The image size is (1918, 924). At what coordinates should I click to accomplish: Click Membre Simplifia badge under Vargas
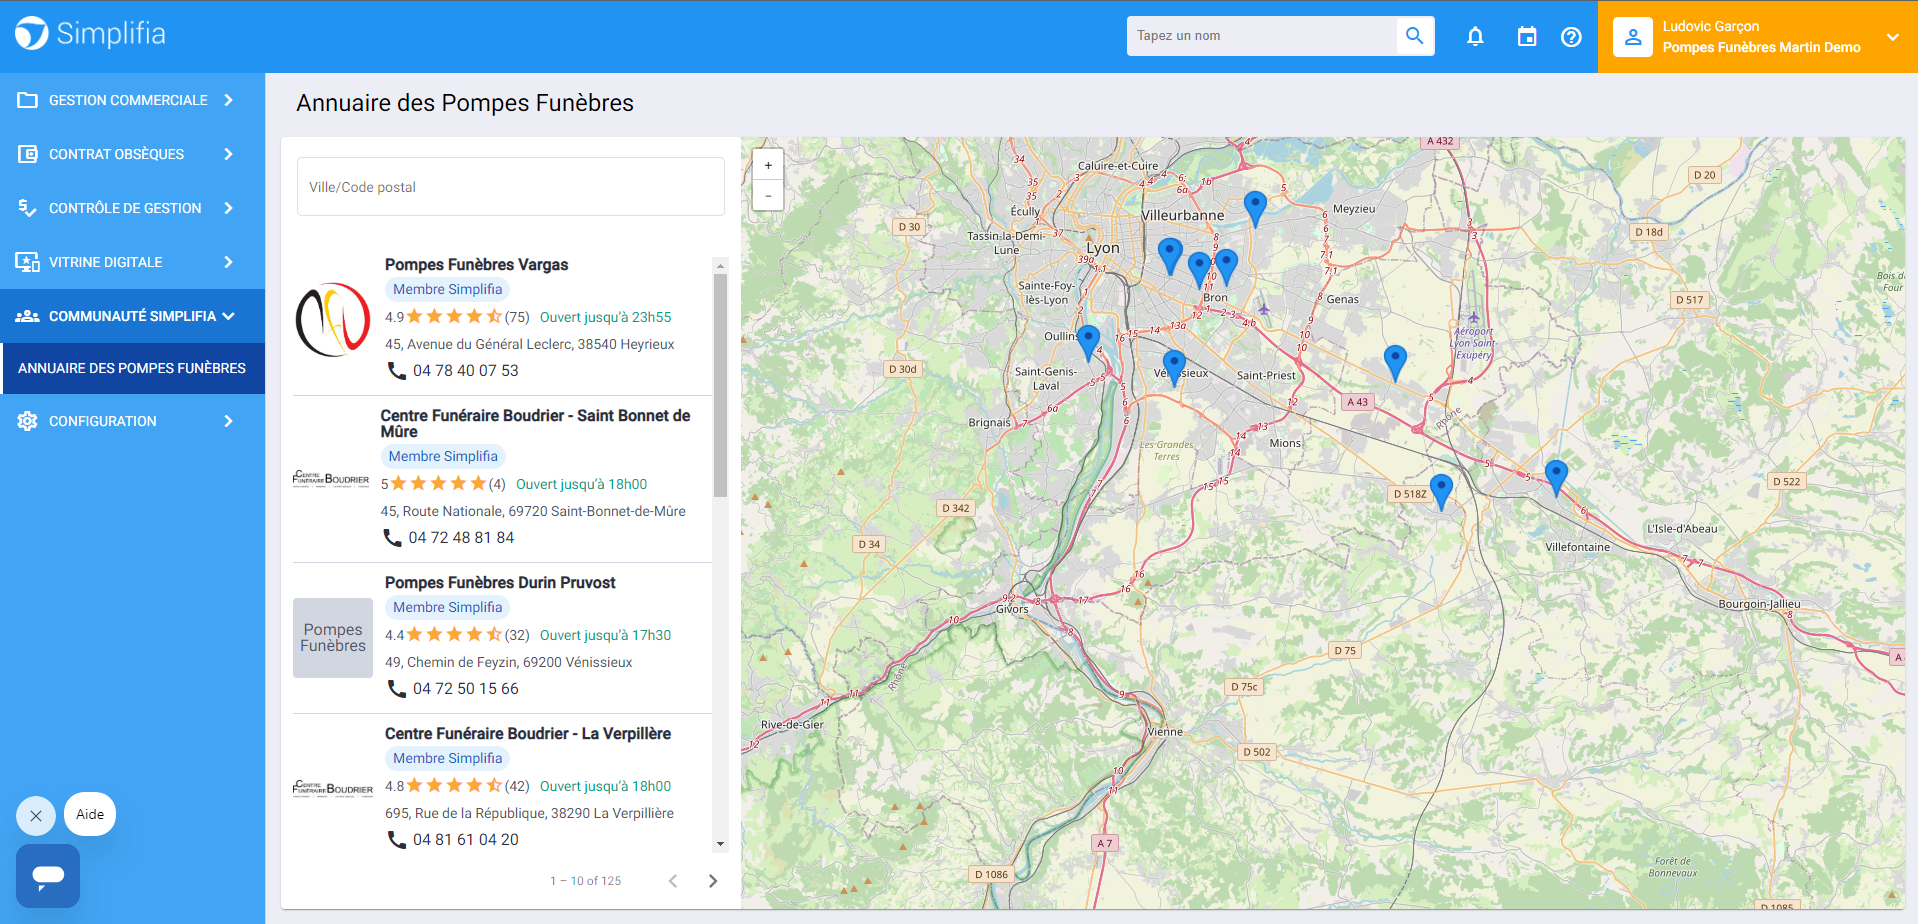[447, 289]
